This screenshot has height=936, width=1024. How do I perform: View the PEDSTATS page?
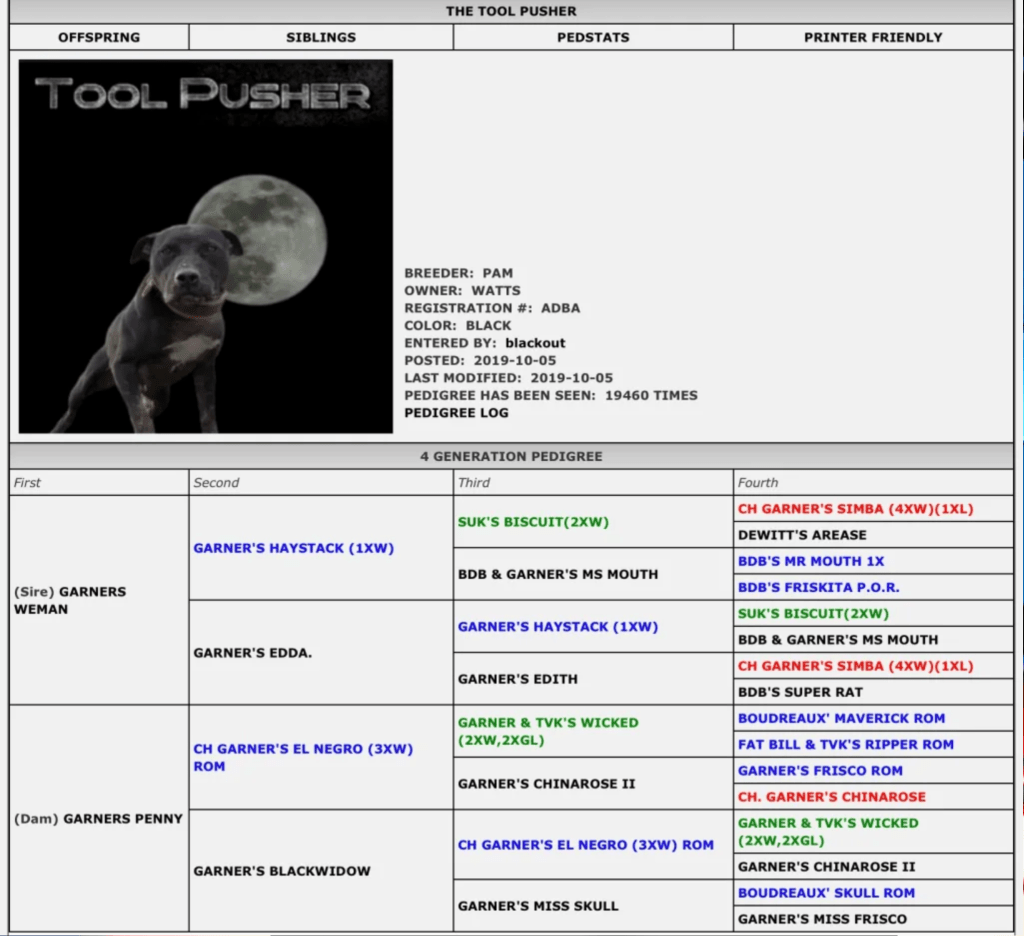tap(593, 37)
